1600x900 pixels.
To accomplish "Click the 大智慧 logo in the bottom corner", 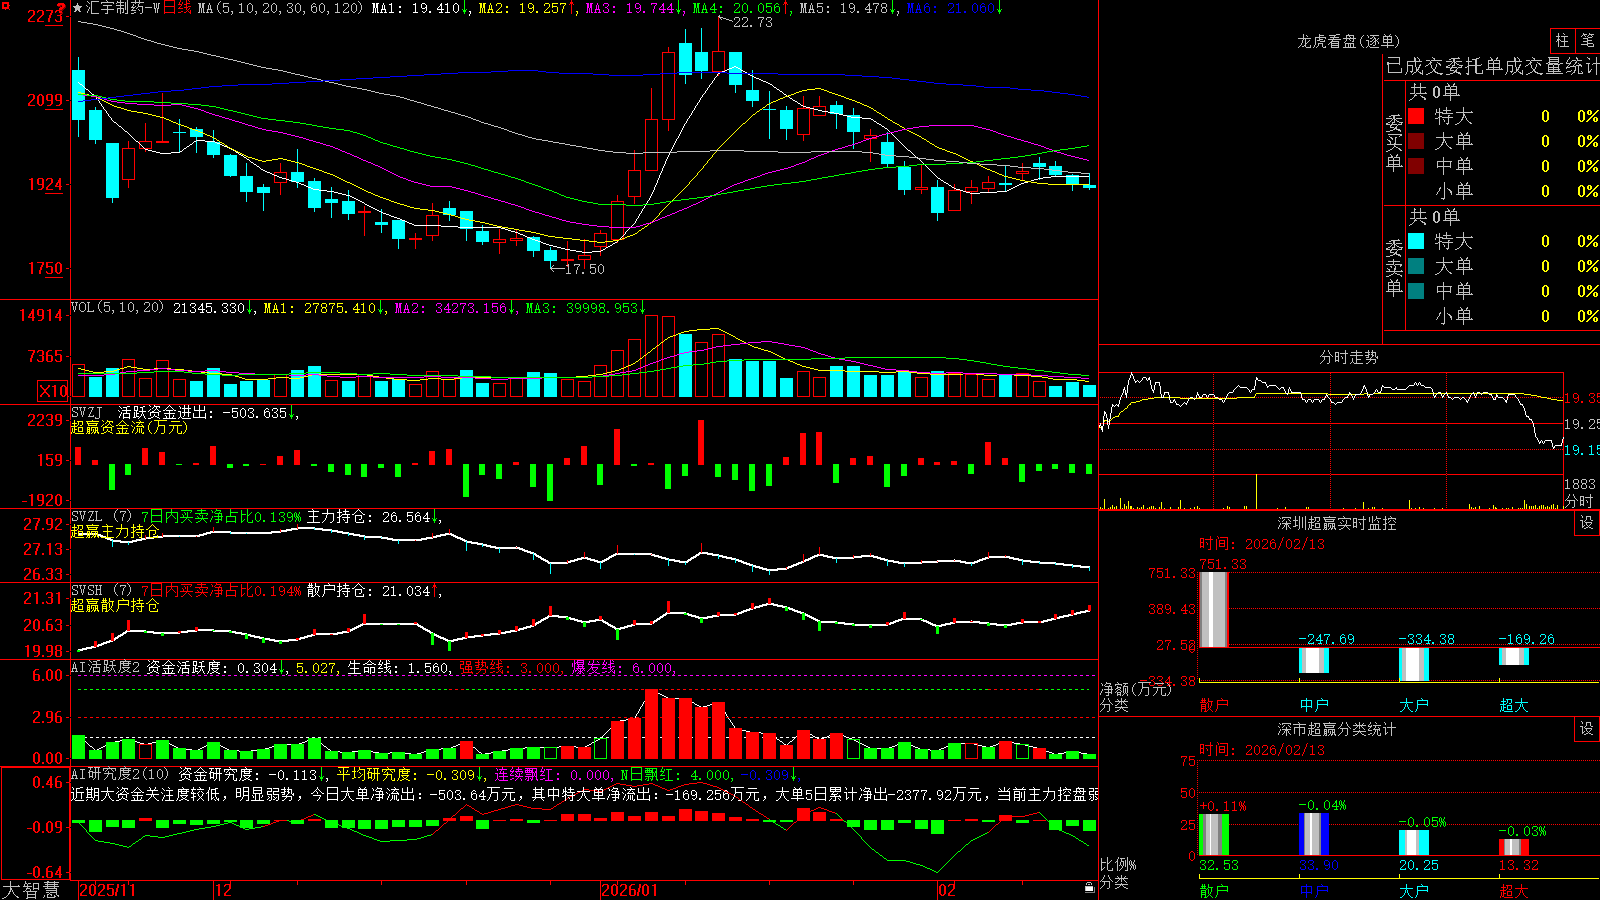I will 31,890.
